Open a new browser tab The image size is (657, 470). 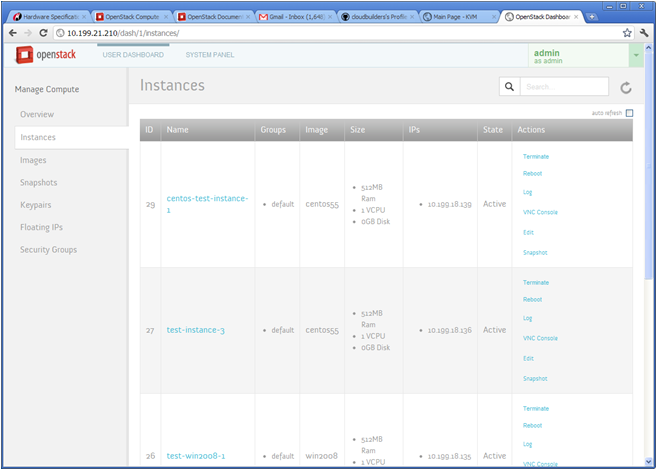tap(592, 17)
